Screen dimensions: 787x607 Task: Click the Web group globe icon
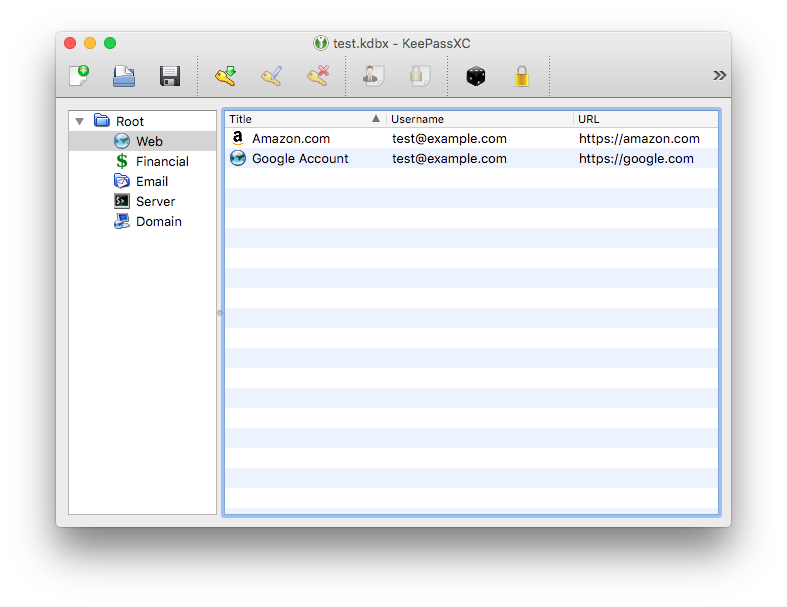pyautogui.click(x=121, y=141)
